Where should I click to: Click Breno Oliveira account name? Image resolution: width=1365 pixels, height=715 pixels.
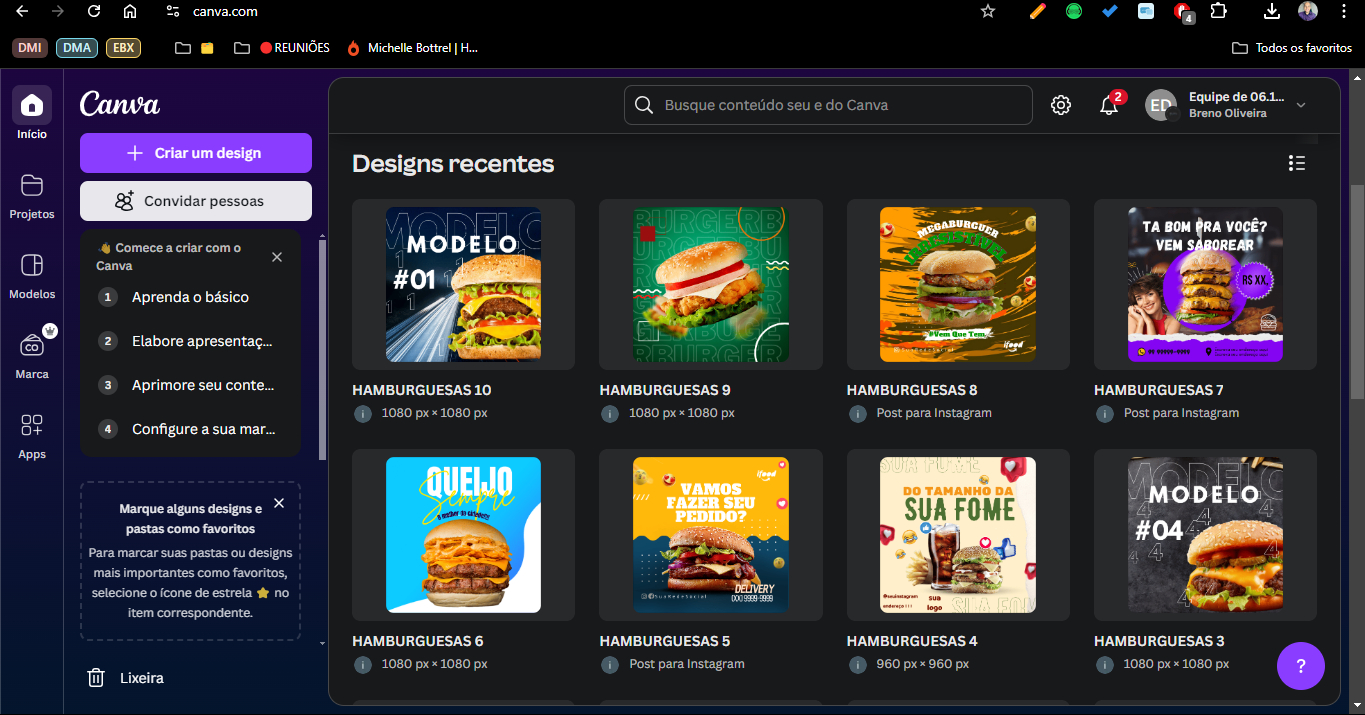point(1228,114)
